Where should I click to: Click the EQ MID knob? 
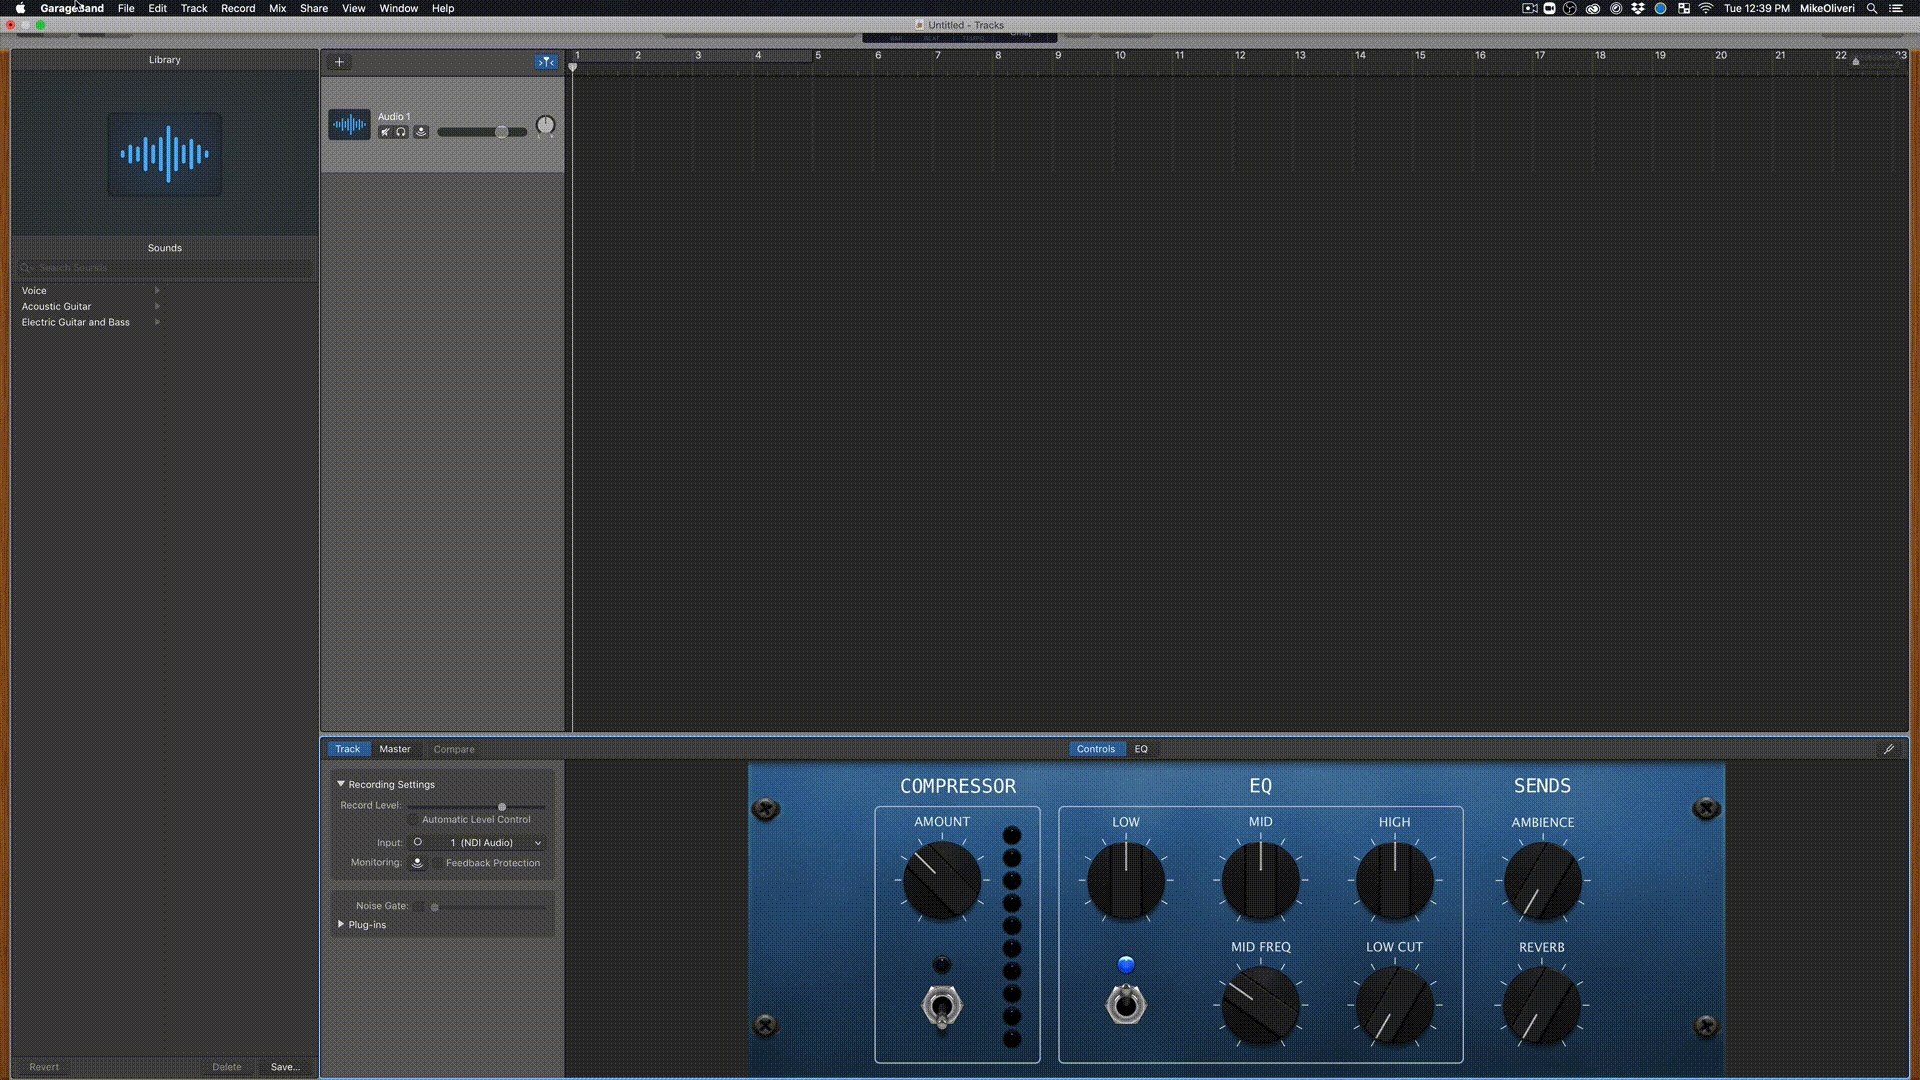point(1260,881)
